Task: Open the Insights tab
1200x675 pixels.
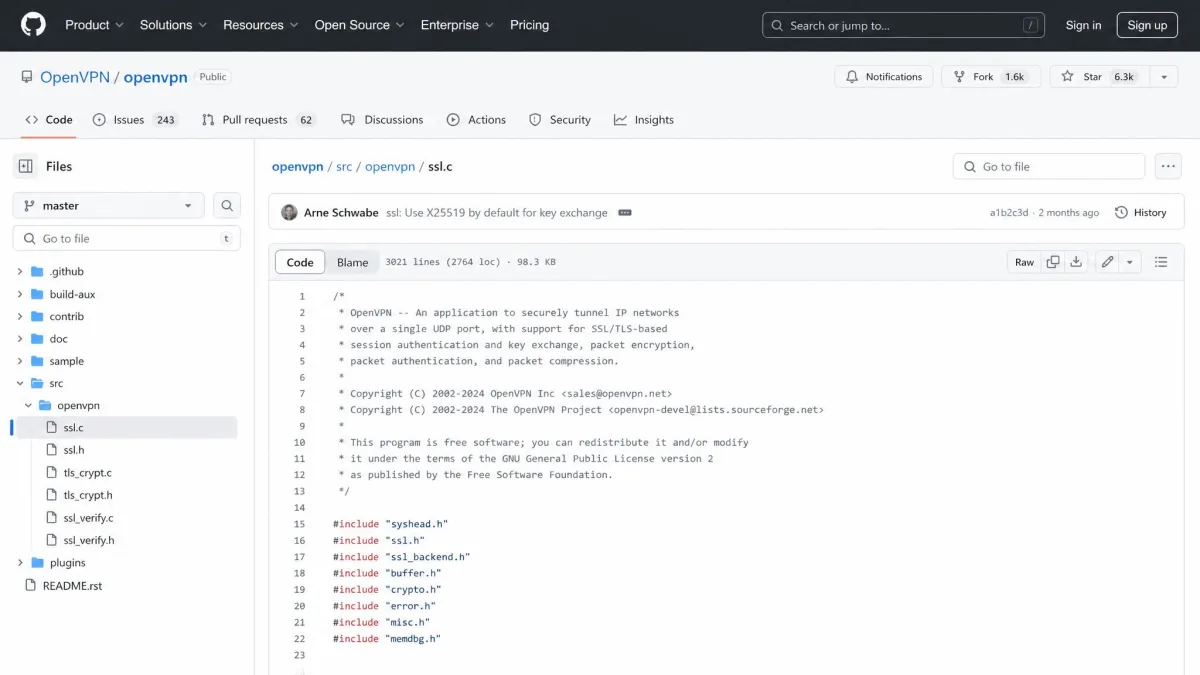Action: pos(644,120)
